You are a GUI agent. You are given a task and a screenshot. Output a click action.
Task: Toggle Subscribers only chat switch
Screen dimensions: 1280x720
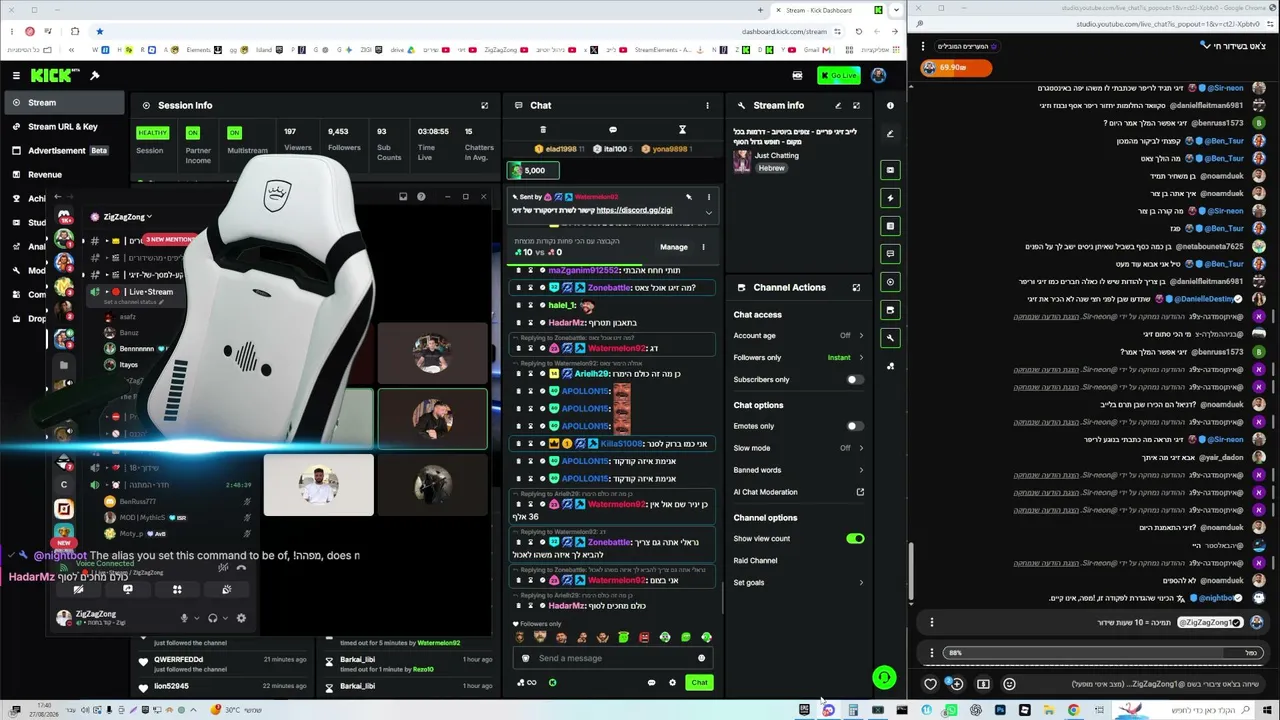(x=855, y=380)
